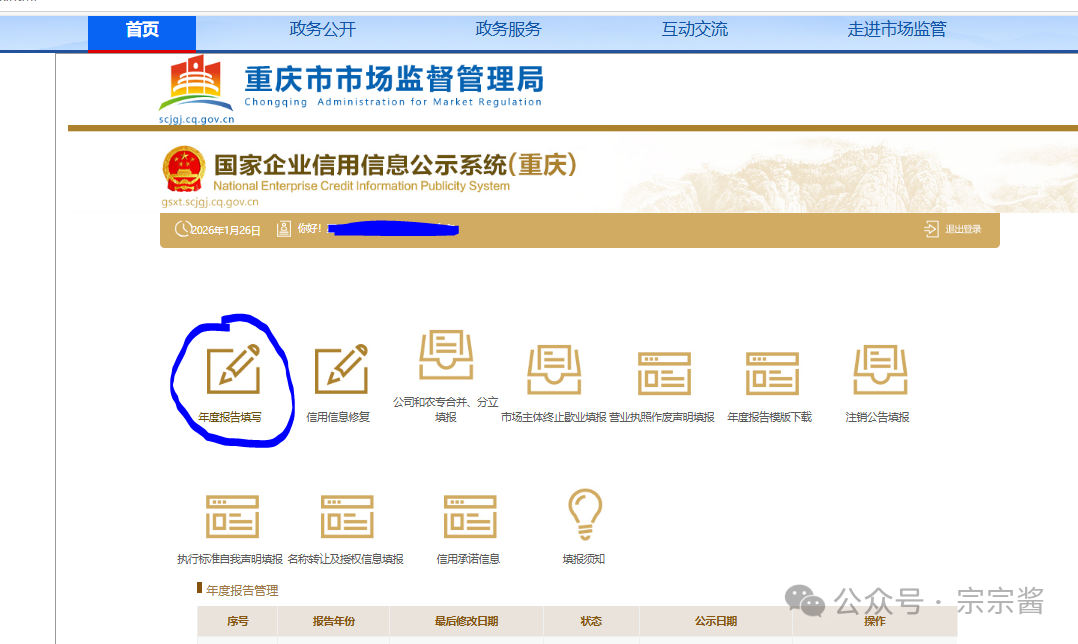Click the 报告年份 column header

click(x=333, y=621)
